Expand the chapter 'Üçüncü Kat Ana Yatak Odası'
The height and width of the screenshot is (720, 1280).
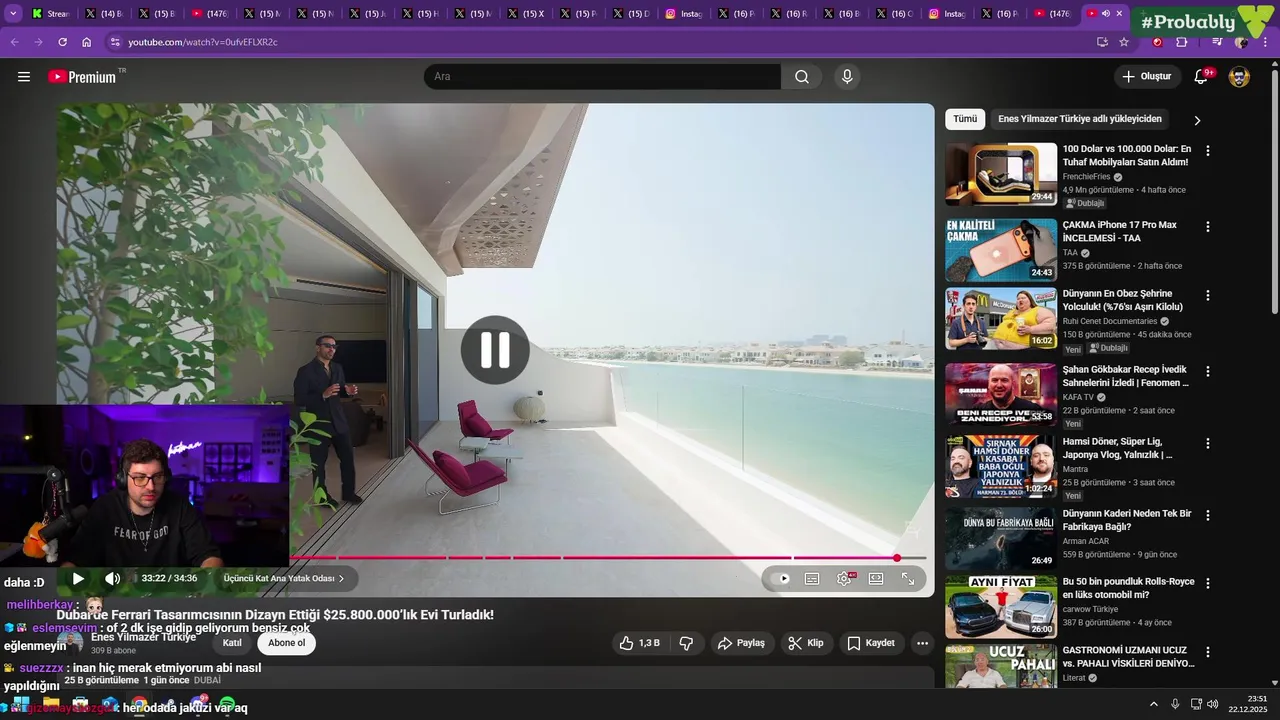coord(284,578)
